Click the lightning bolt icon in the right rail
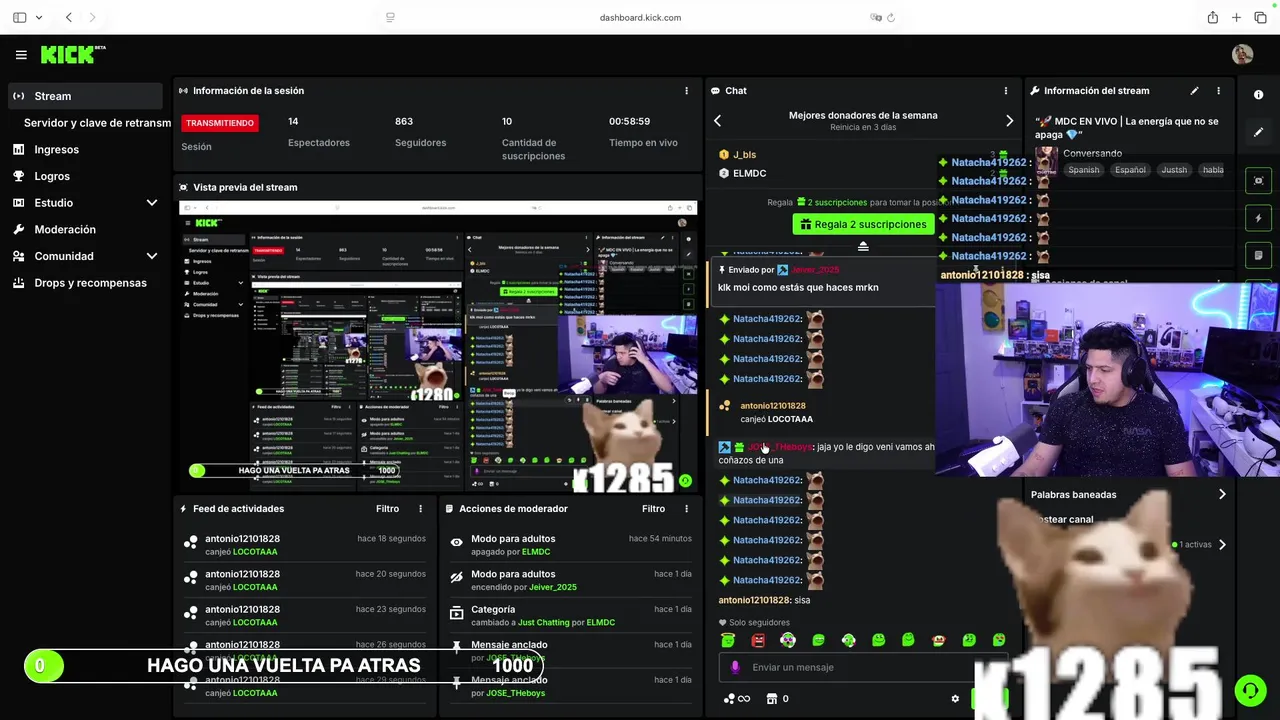 click(1258, 218)
